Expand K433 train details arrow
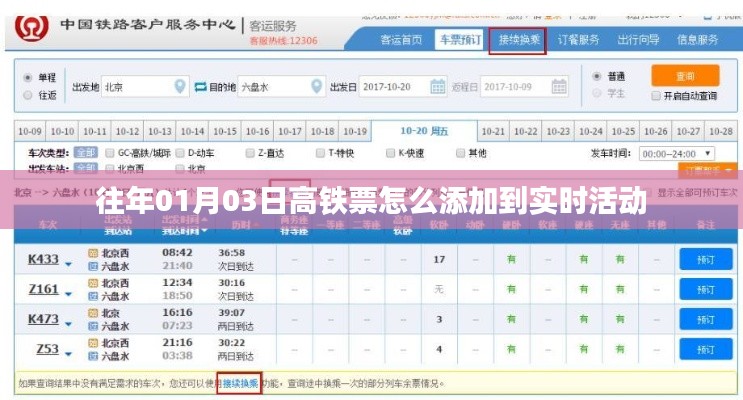This screenshot has width=743, height=400. (x=69, y=263)
